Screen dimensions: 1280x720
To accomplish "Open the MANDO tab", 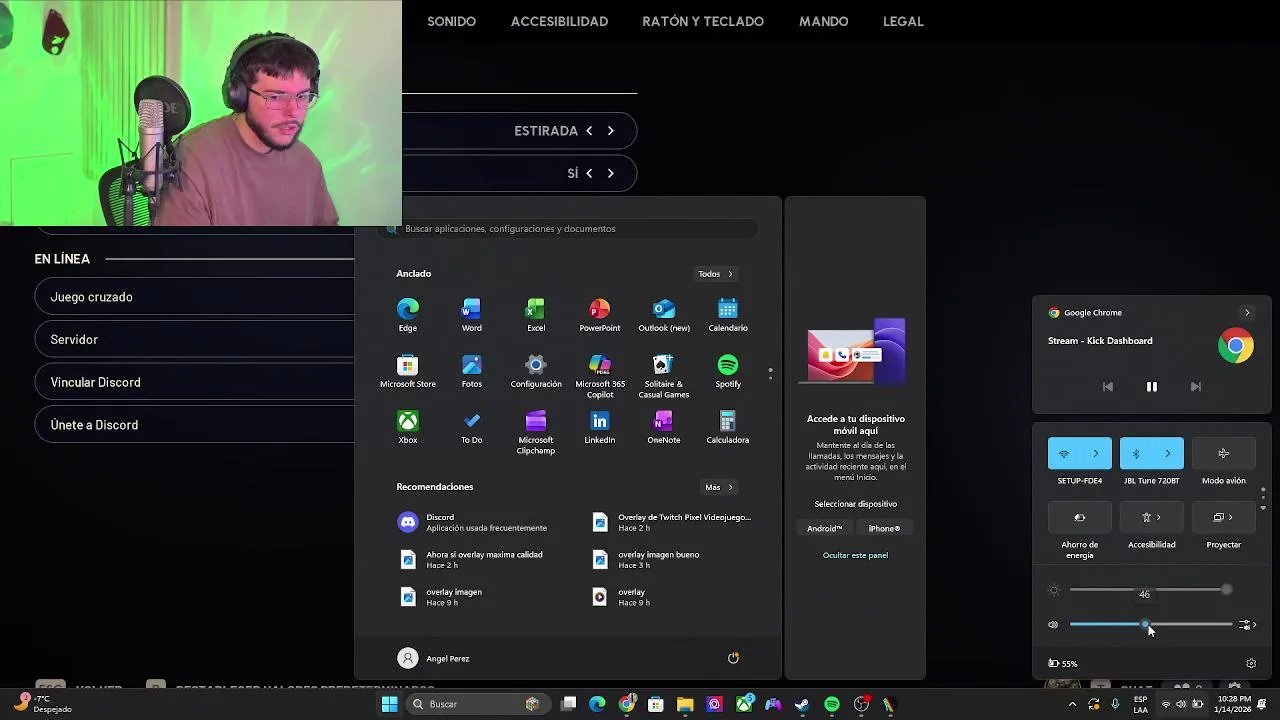I will pyautogui.click(x=823, y=21).
